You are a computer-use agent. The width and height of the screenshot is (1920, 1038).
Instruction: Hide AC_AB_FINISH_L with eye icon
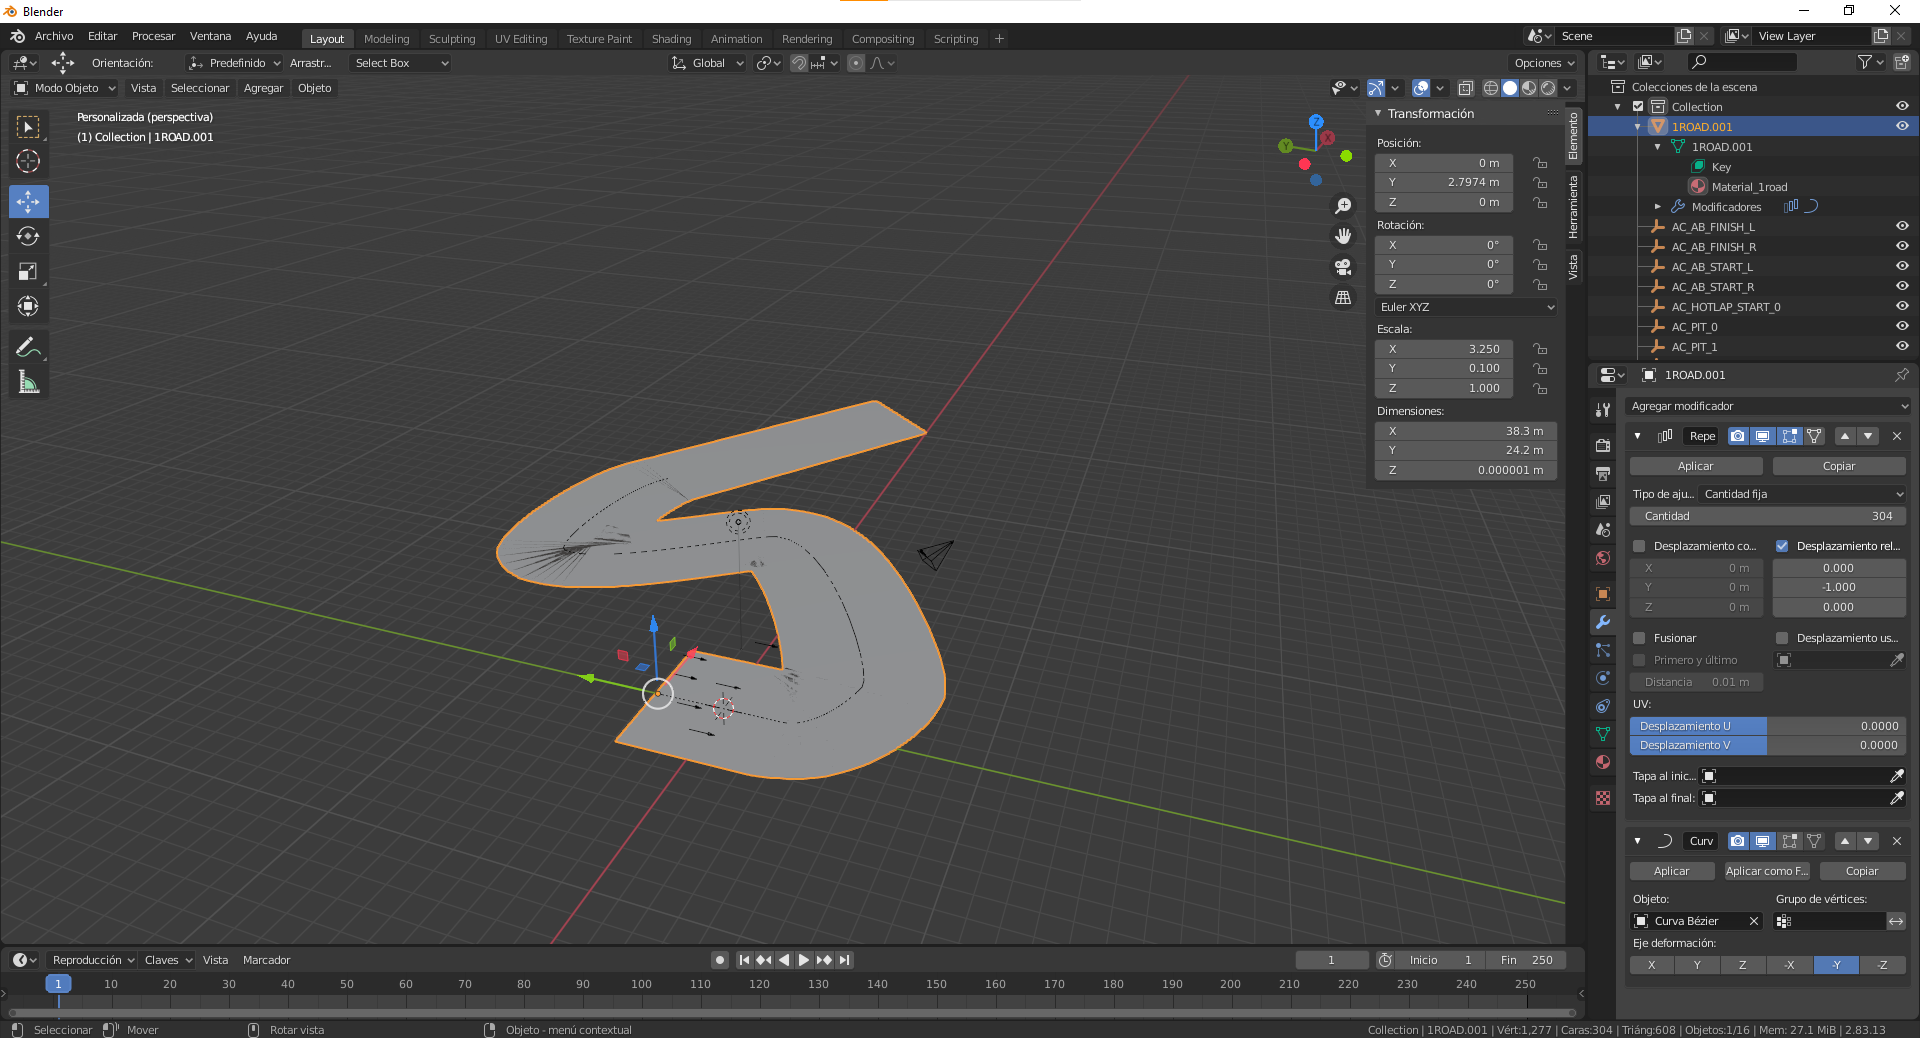1902,226
